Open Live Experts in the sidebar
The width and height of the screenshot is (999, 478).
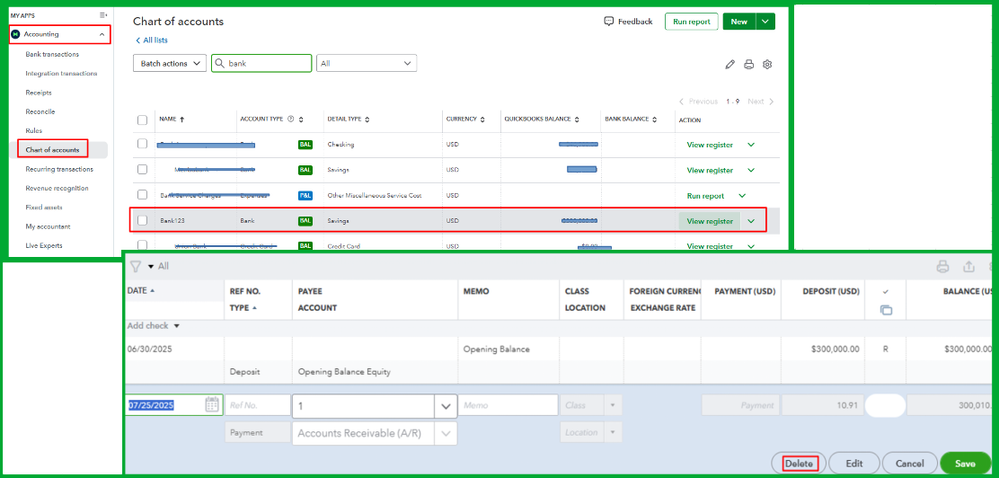point(44,245)
